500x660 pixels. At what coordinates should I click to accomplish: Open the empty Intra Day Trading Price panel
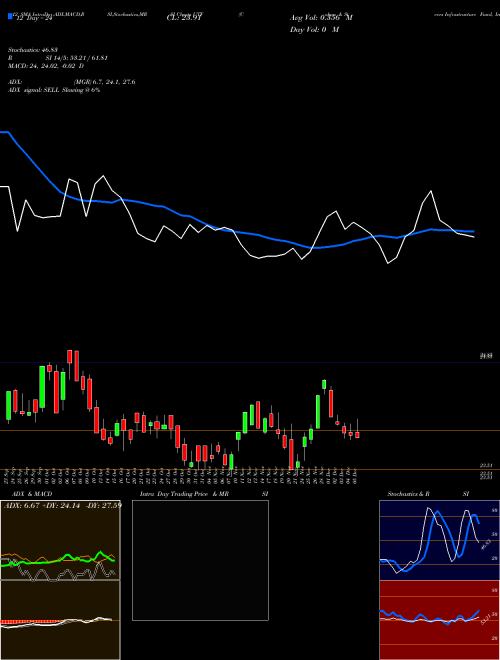coord(200,560)
